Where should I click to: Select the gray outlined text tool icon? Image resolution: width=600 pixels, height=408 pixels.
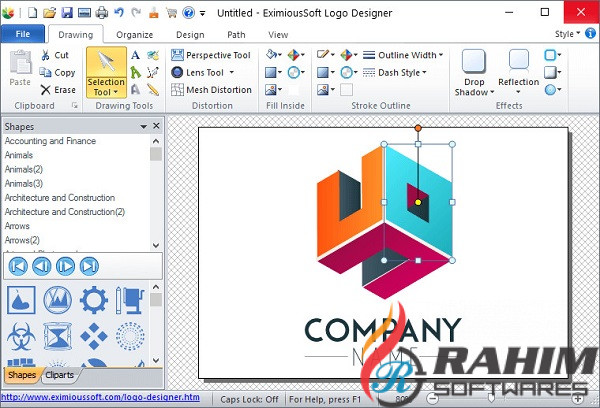(135, 90)
